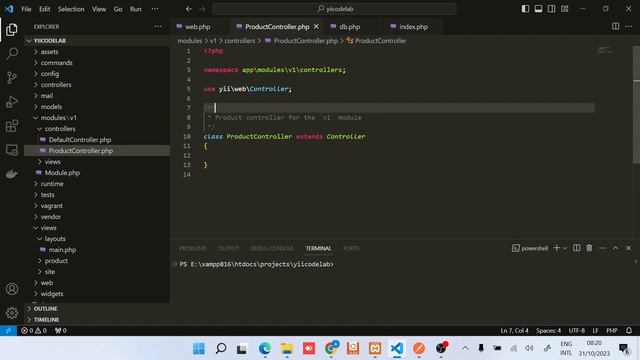Viewport: 640px width, 360px height.
Task: Expand the vendor folder
Action: pyautogui.click(x=97, y=217)
